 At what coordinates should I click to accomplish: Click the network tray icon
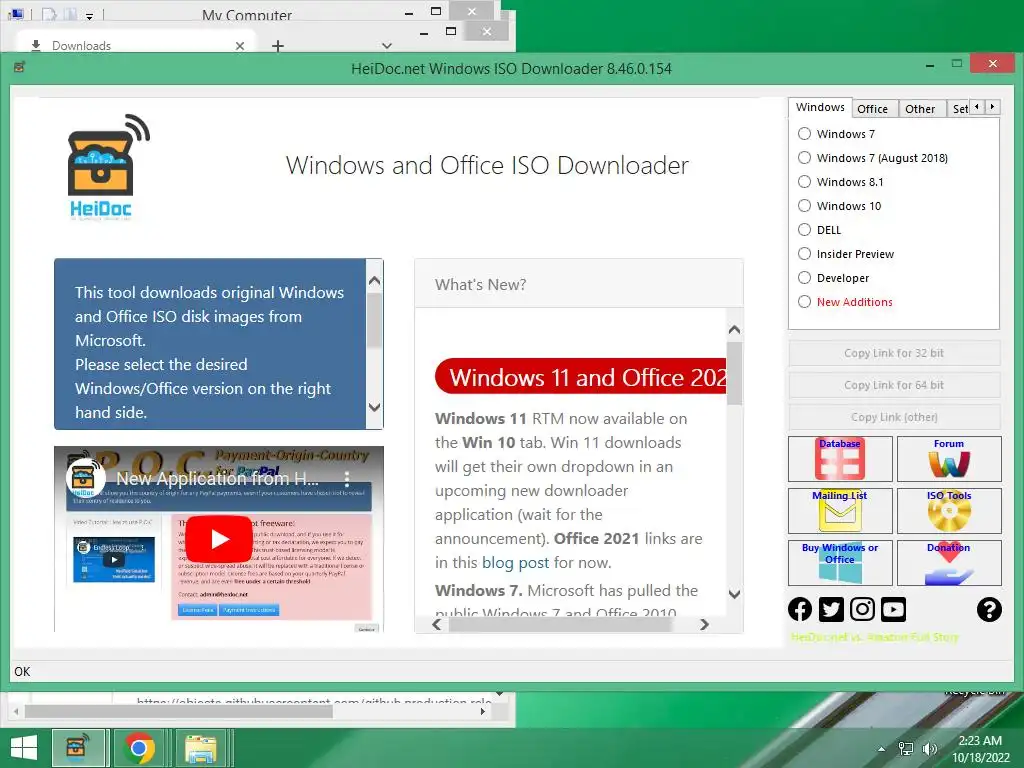(906, 749)
